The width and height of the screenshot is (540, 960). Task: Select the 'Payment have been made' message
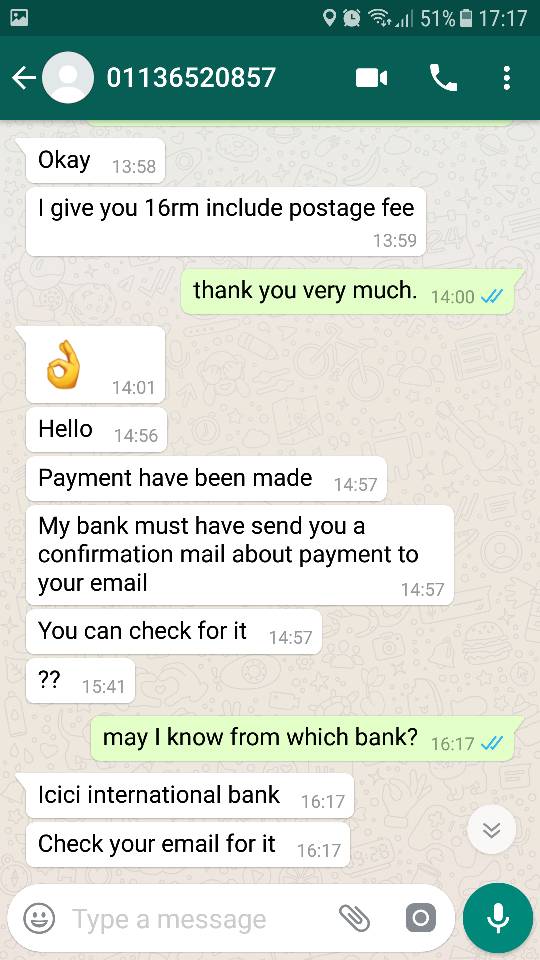pos(206,479)
